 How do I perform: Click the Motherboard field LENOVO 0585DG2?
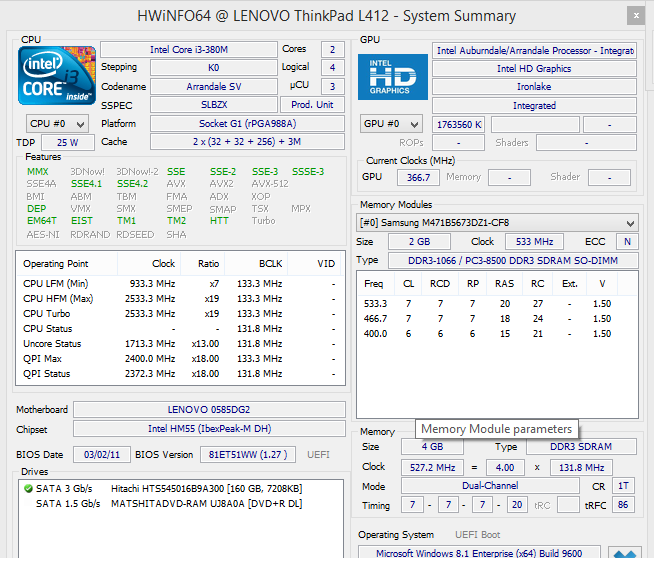coord(209,409)
